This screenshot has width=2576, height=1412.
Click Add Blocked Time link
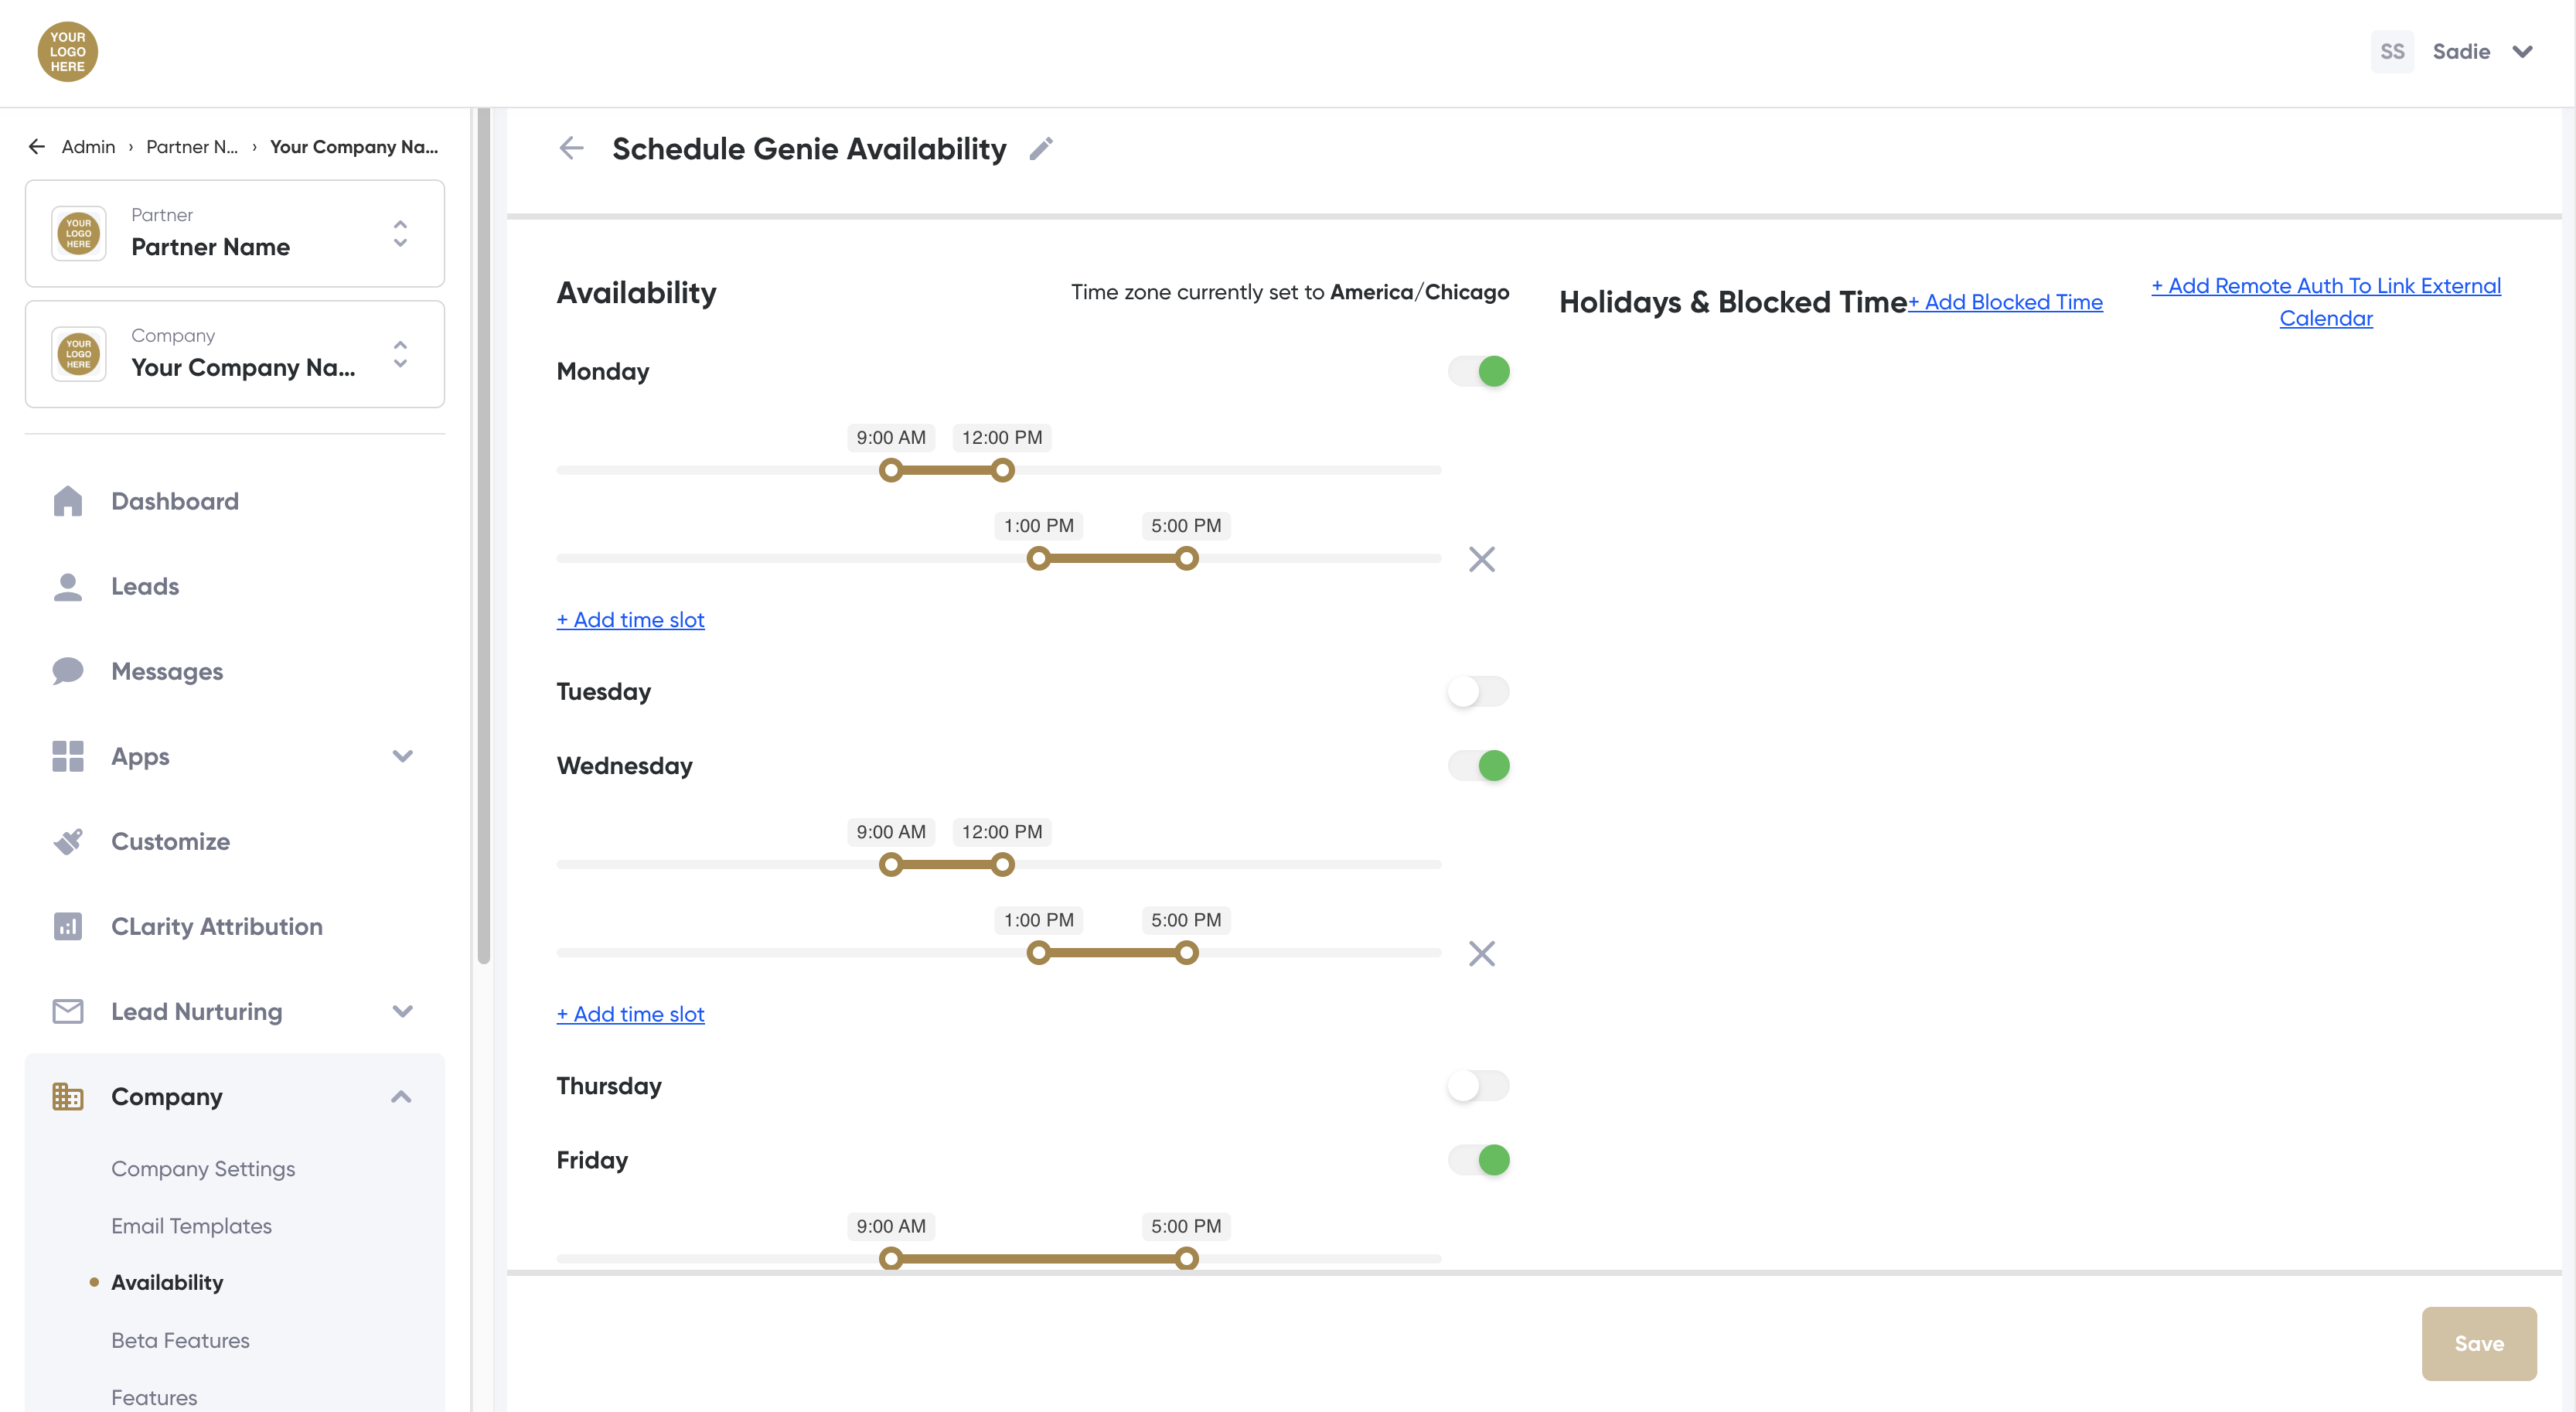(x=2006, y=302)
